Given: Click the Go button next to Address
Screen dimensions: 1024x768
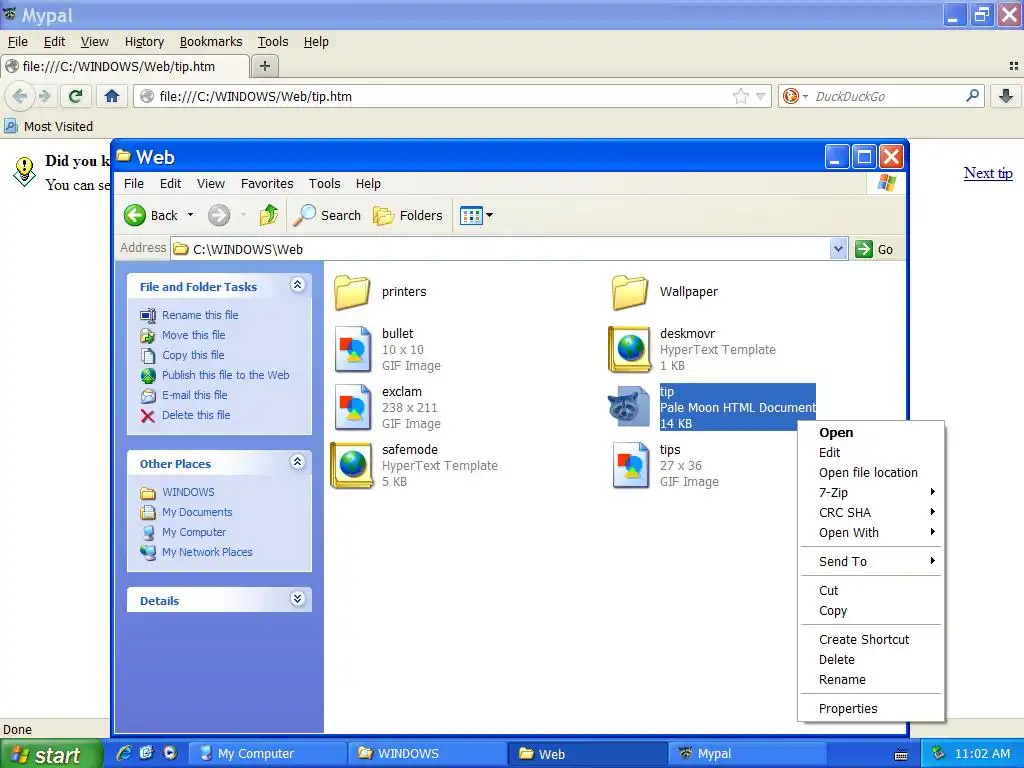Looking at the screenshot, I should point(874,249).
